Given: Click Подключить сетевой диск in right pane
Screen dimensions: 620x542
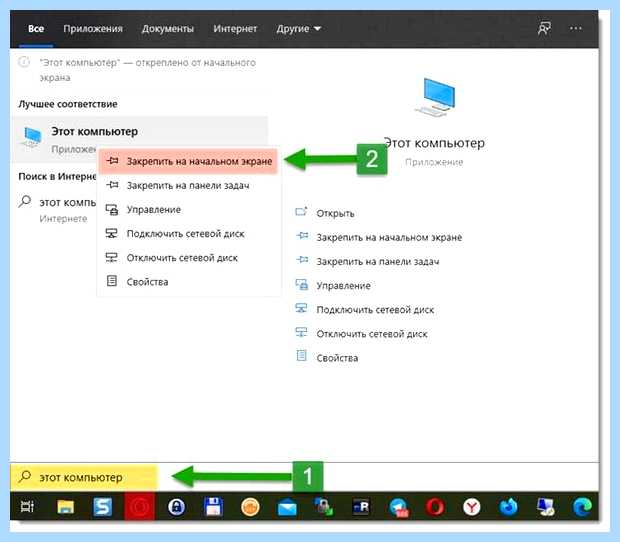Looking at the screenshot, I should [x=365, y=310].
